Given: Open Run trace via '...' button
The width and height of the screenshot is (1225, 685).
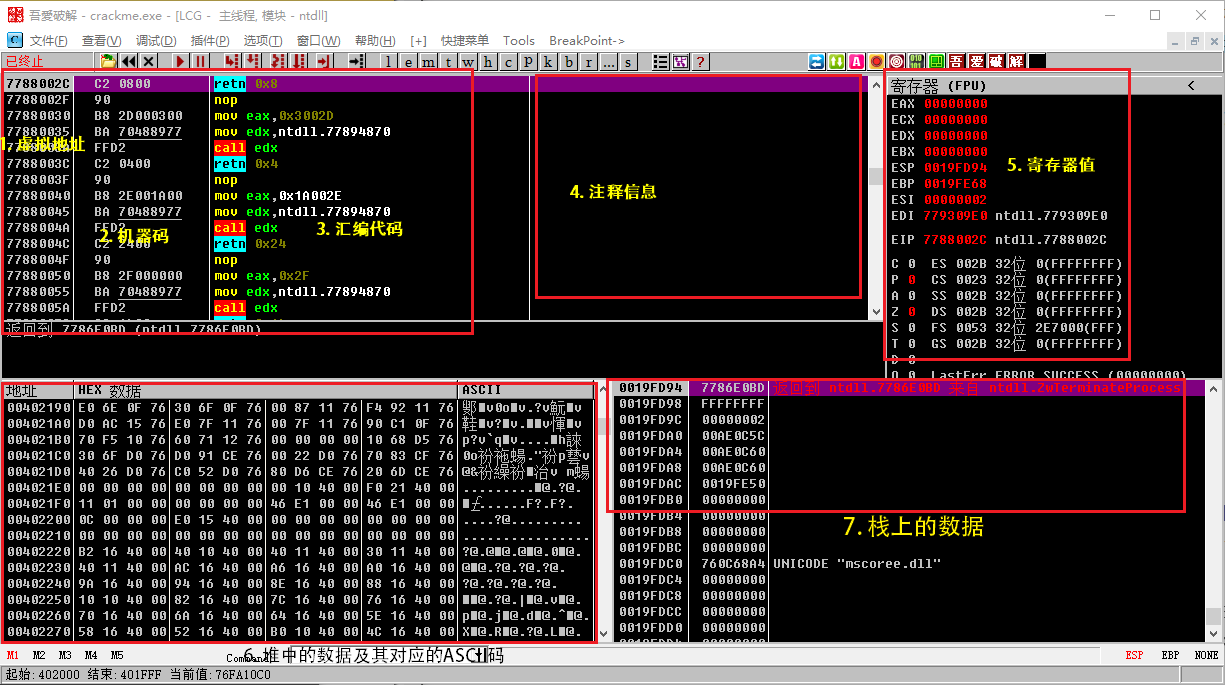Looking at the screenshot, I should coord(609,62).
